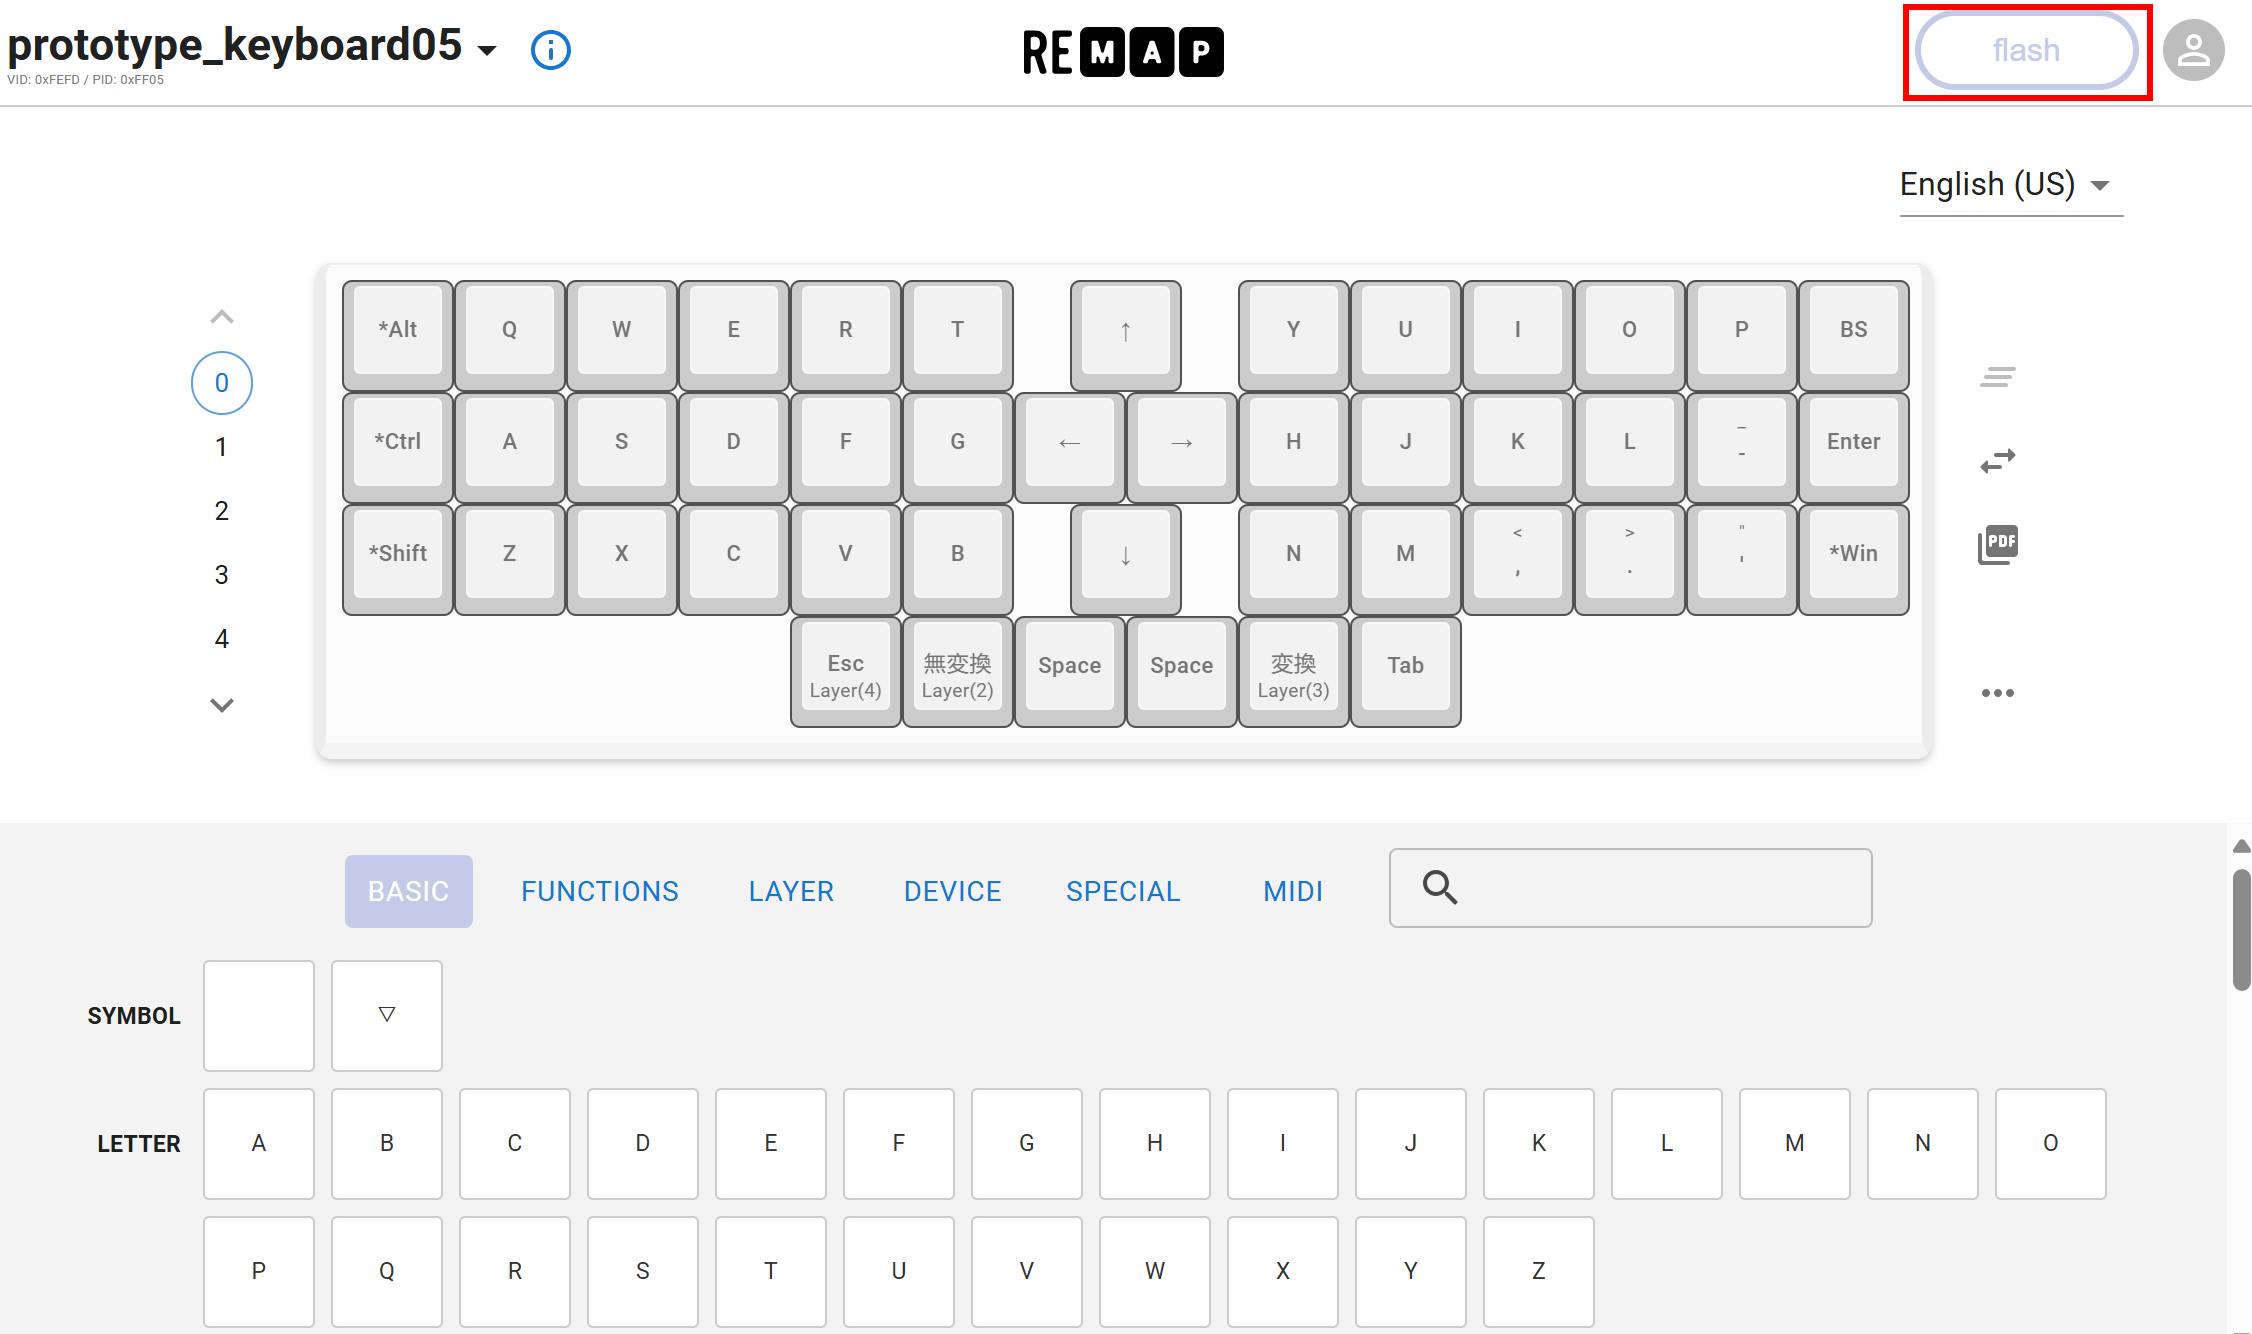The image size is (2252, 1334).
Task: Click the layer list down chevron
Action: coord(221,705)
